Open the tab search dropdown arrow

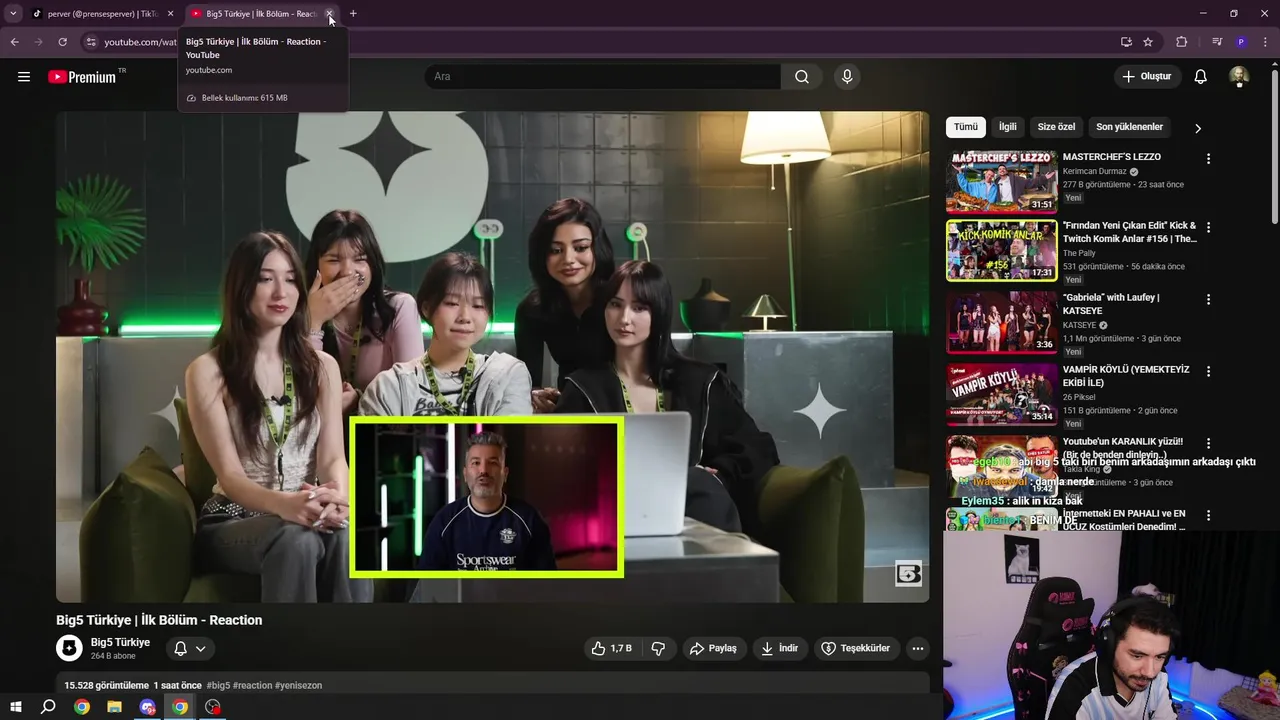tap(13, 14)
